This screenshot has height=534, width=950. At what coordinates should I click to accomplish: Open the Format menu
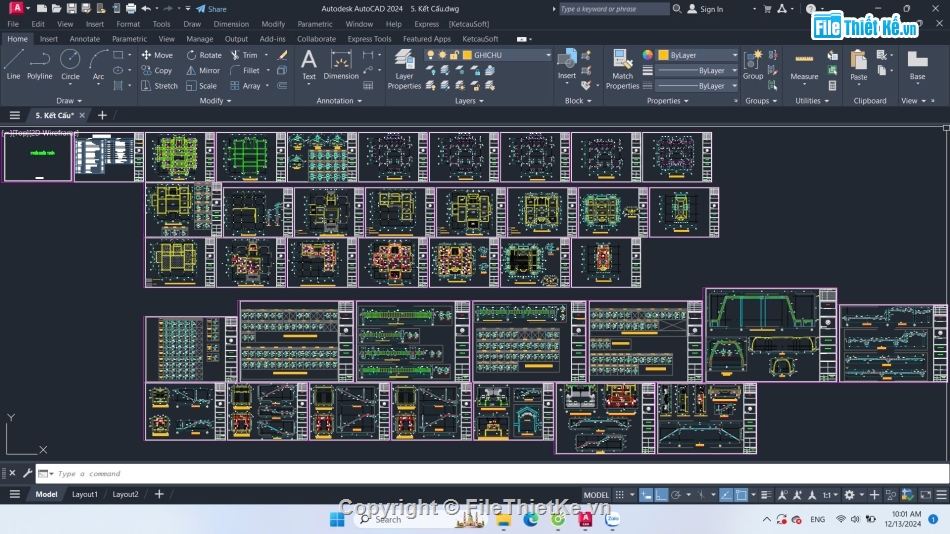pyautogui.click(x=128, y=24)
